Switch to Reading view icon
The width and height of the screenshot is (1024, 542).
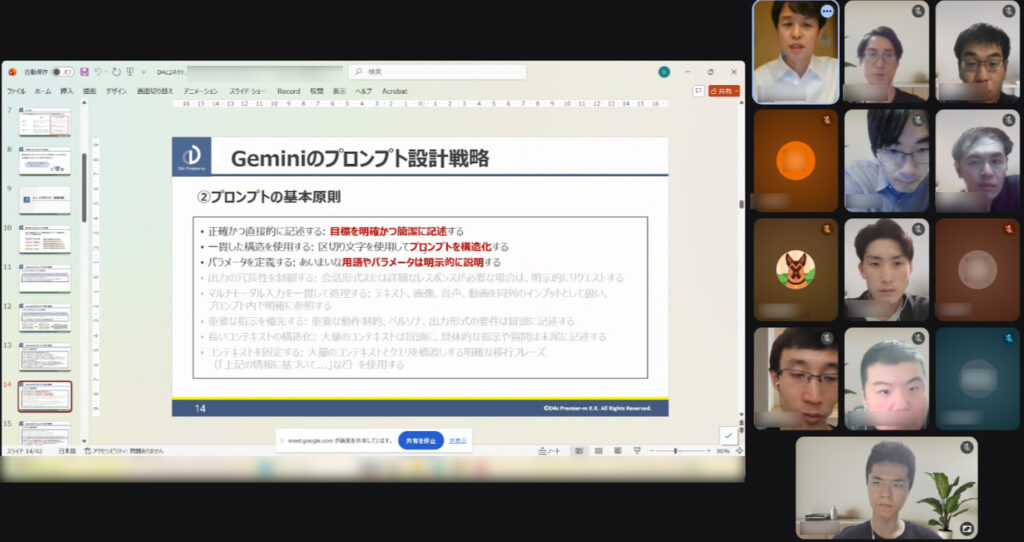(618, 451)
